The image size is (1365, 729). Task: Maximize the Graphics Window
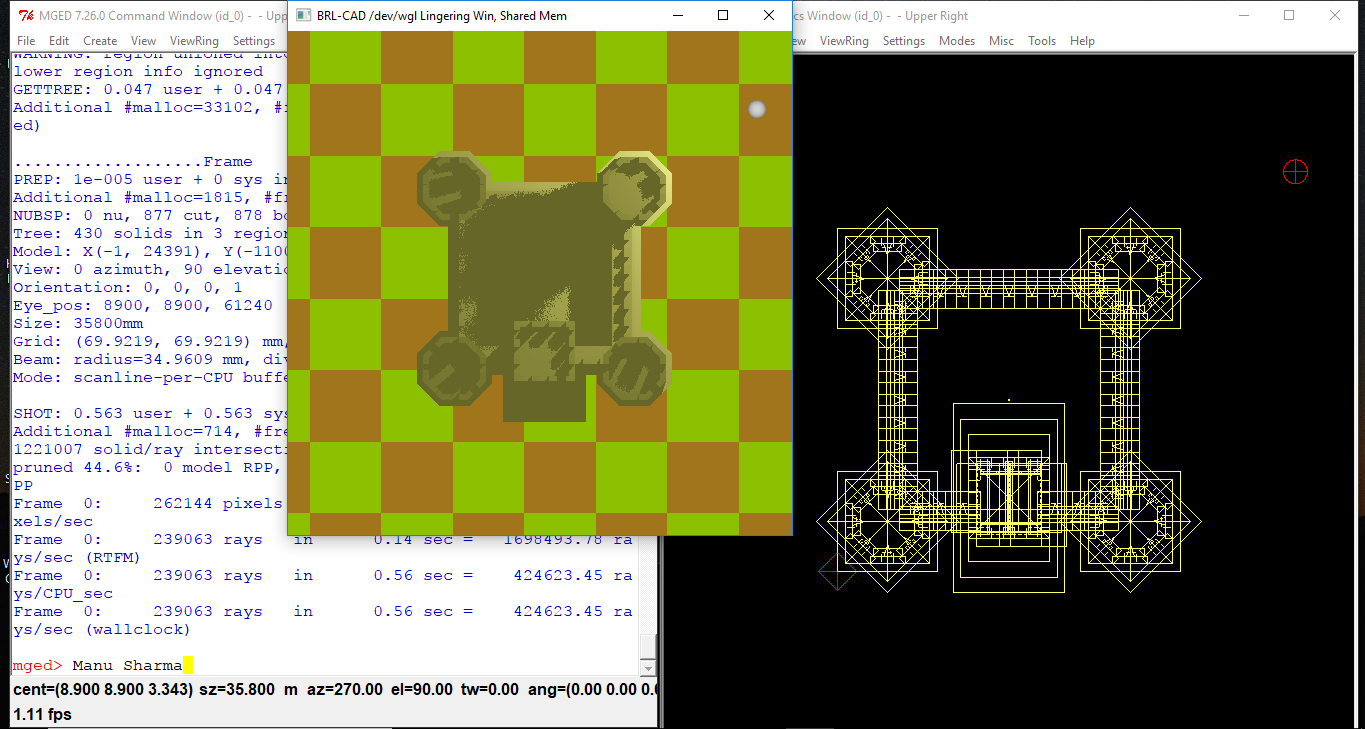[1289, 16]
